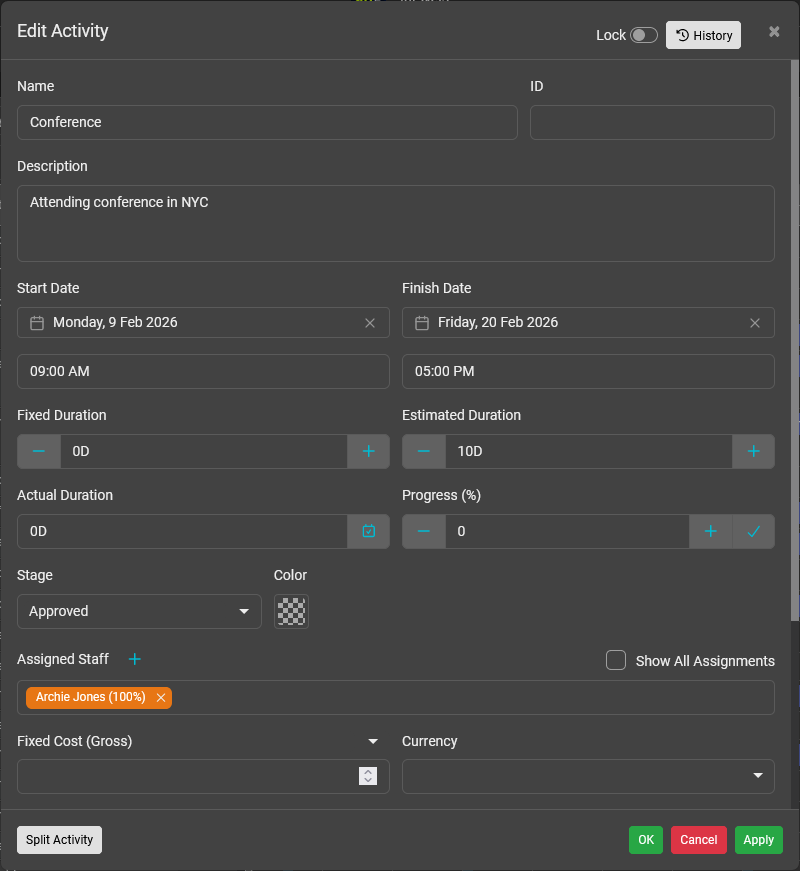The width and height of the screenshot is (800, 871).
Task: Click the plus icon to add assigned staff
Action: point(135,659)
